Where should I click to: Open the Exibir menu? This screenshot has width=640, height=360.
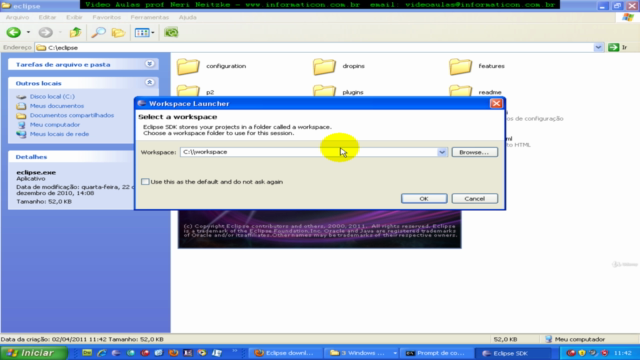pos(74,17)
